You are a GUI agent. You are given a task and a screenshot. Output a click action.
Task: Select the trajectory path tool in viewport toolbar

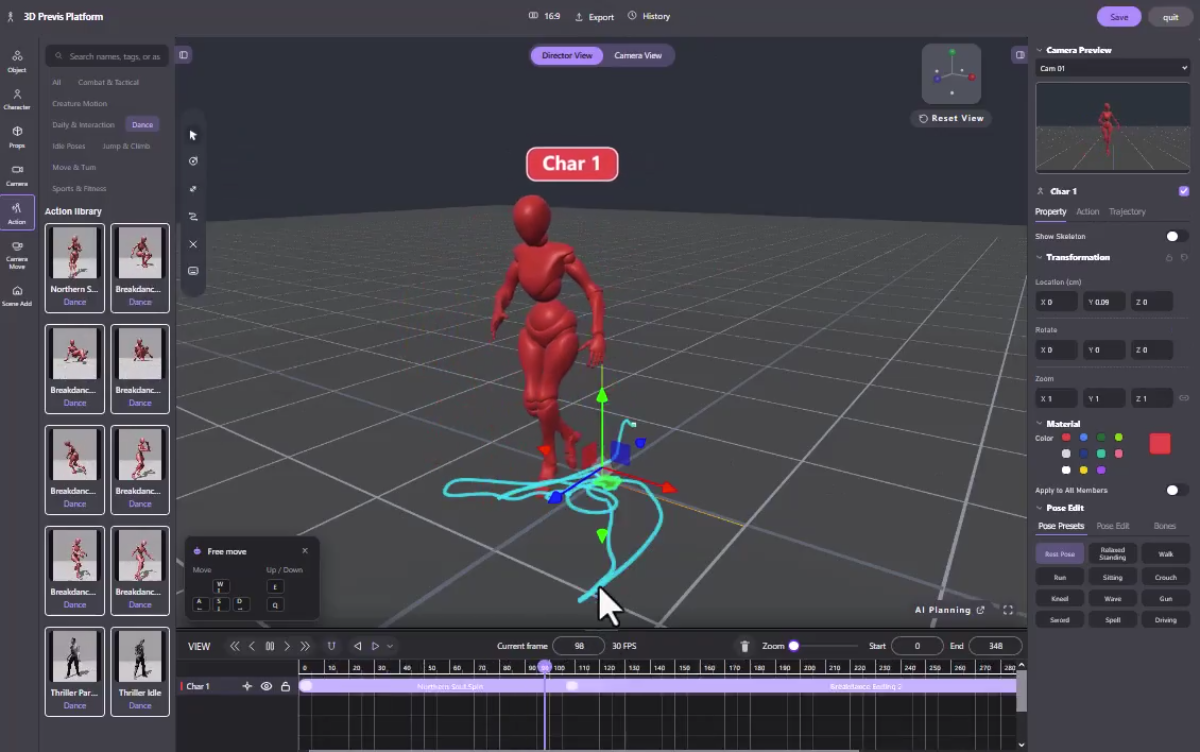(193, 216)
